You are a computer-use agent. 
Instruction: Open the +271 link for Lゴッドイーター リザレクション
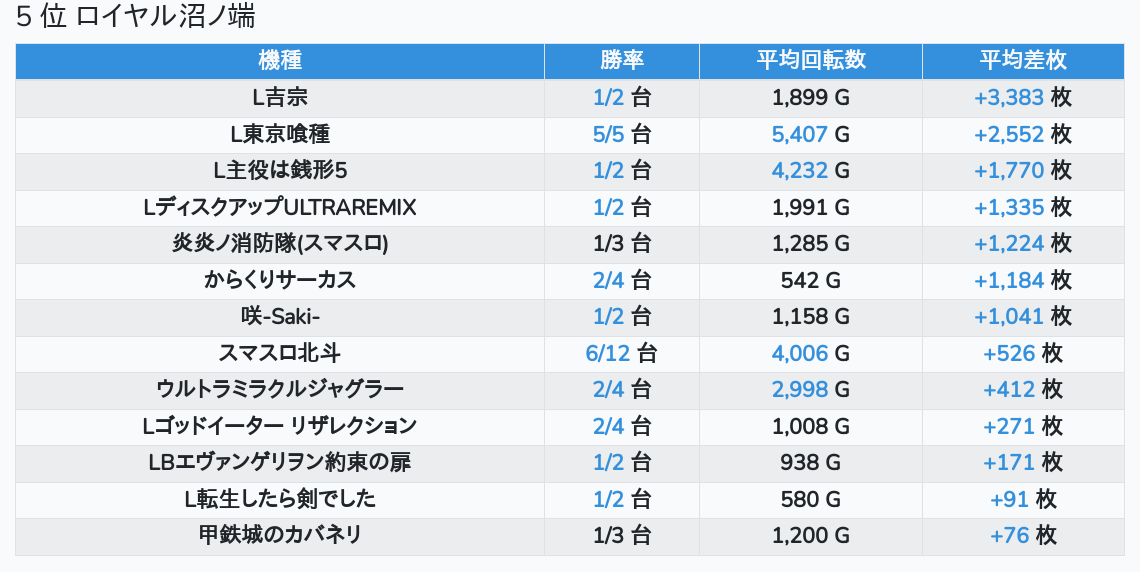pos(1008,426)
